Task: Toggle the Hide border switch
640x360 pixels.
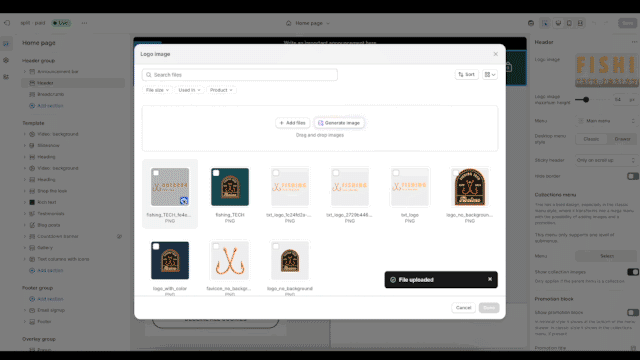Action: [x=633, y=176]
